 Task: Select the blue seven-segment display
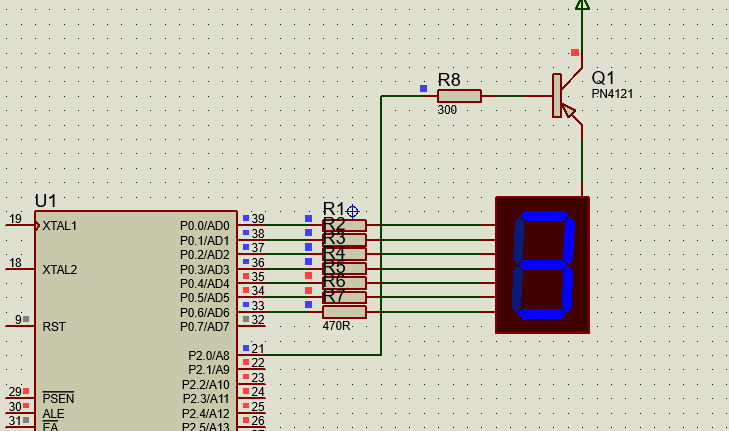(x=542, y=265)
